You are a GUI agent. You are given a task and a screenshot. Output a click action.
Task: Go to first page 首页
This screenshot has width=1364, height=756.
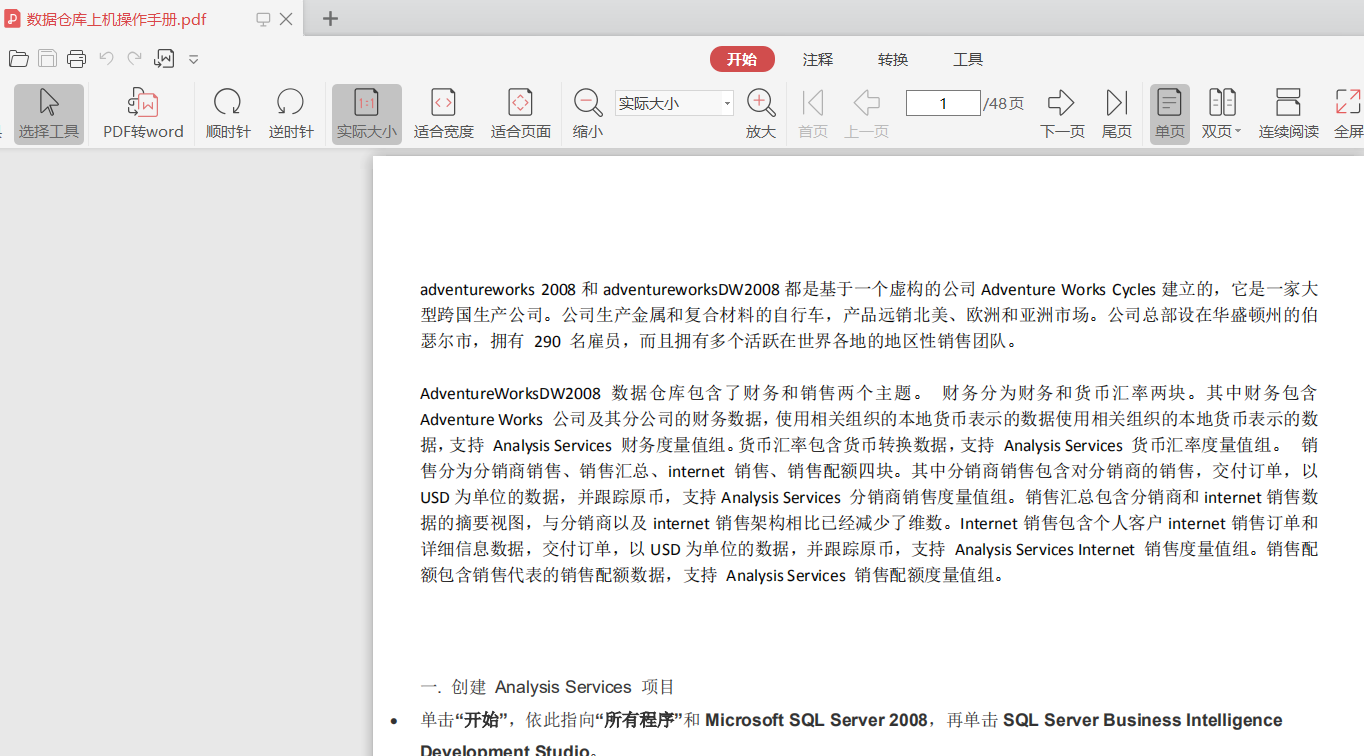pyautogui.click(x=812, y=114)
